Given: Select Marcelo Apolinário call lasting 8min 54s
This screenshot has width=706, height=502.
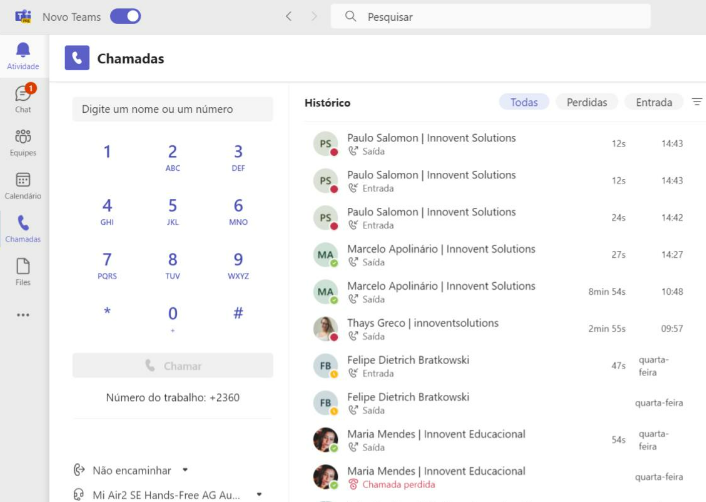Looking at the screenshot, I should [x=500, y=292].
